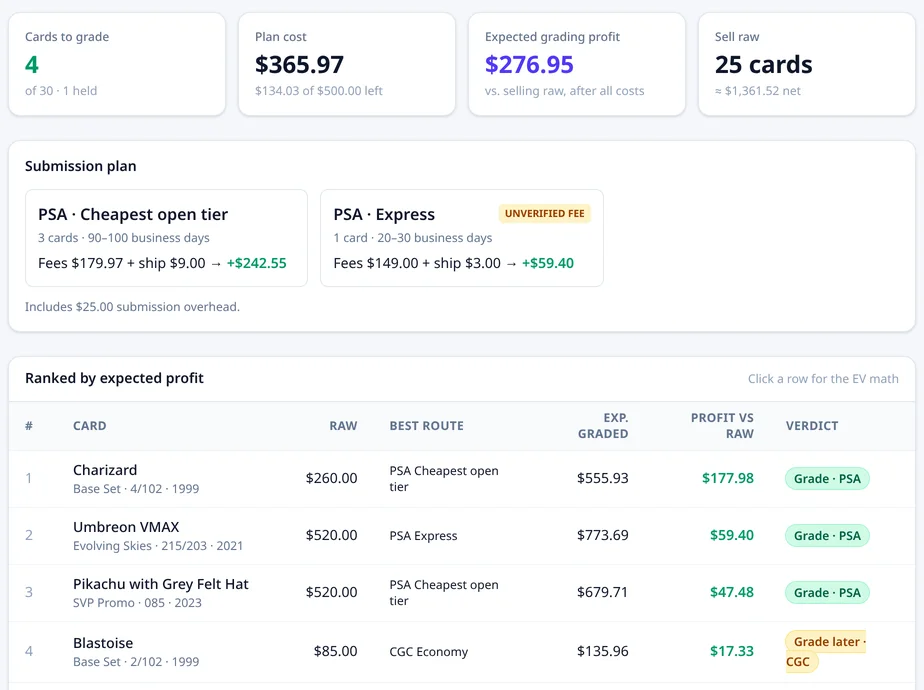Click the PSA Express route cell
Viewport: 924px width, 690px height.
(423, 536)
